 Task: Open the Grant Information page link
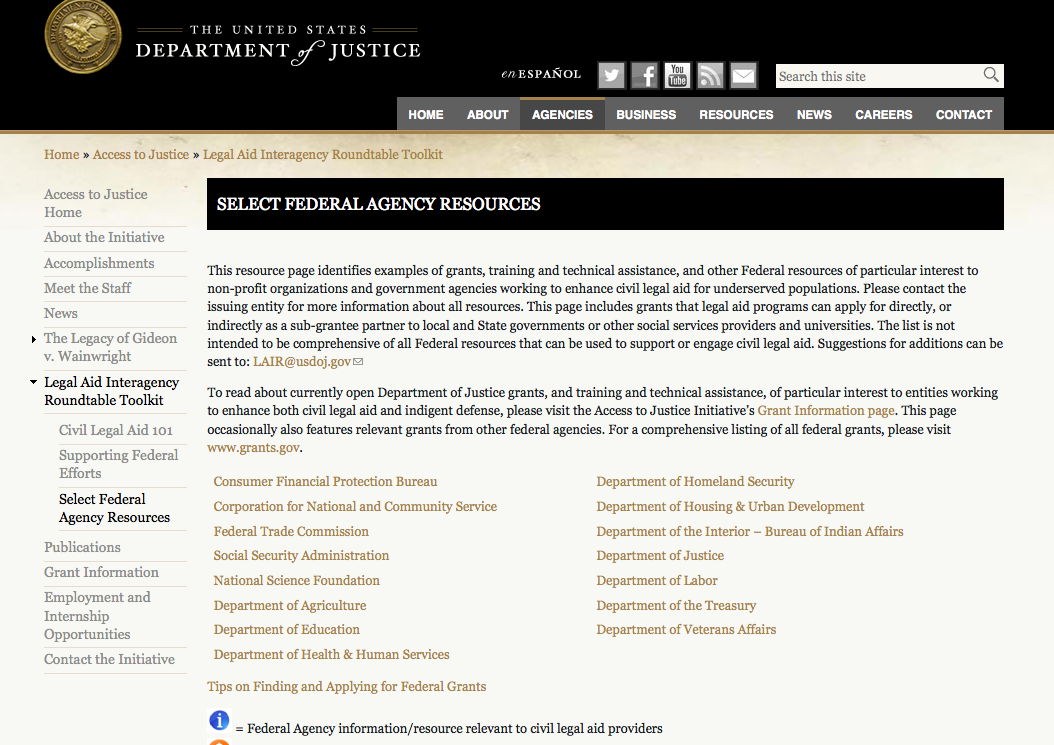click(x=825, y=411)
